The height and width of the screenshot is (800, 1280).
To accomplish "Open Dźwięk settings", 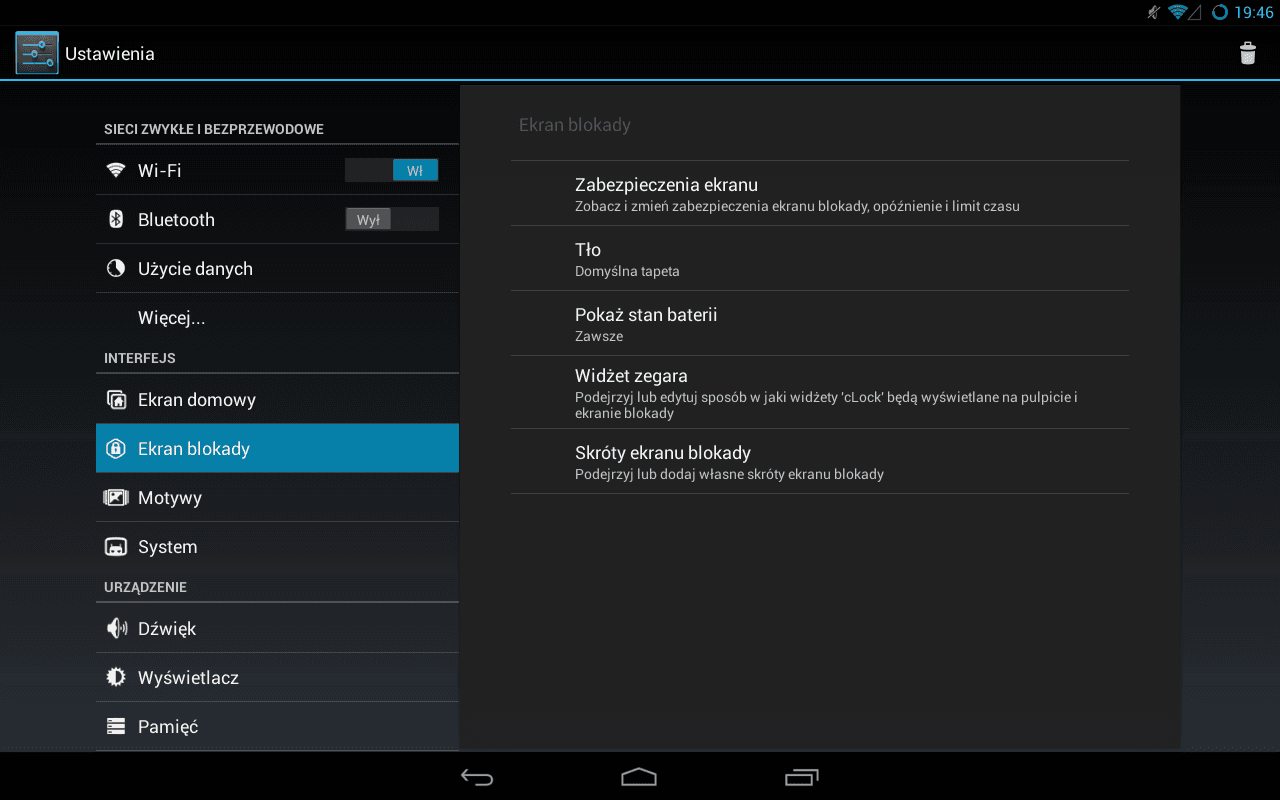I will (x=277, y=628).
